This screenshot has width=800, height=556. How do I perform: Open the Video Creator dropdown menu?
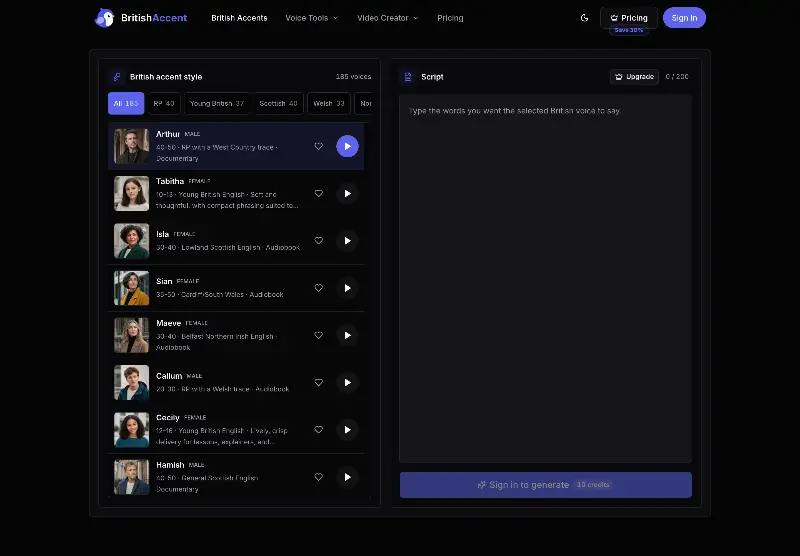coord(387,18)
